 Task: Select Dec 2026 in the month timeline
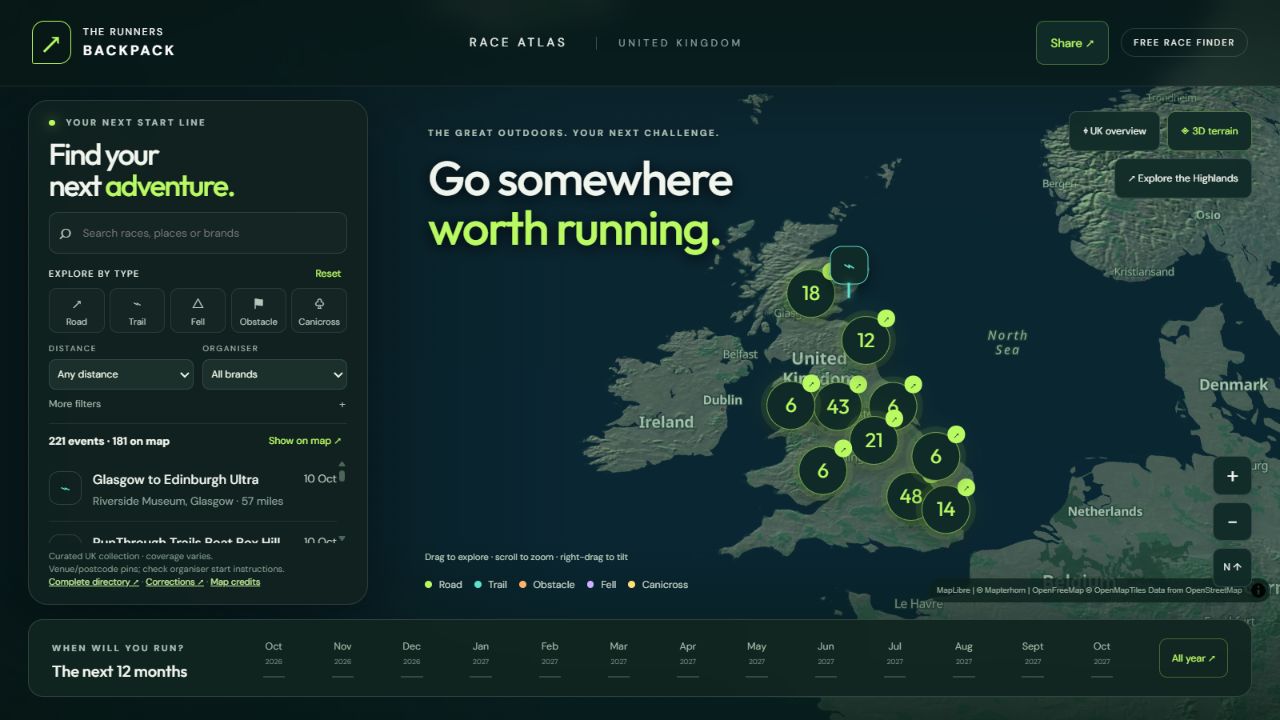tap(412, 657)
